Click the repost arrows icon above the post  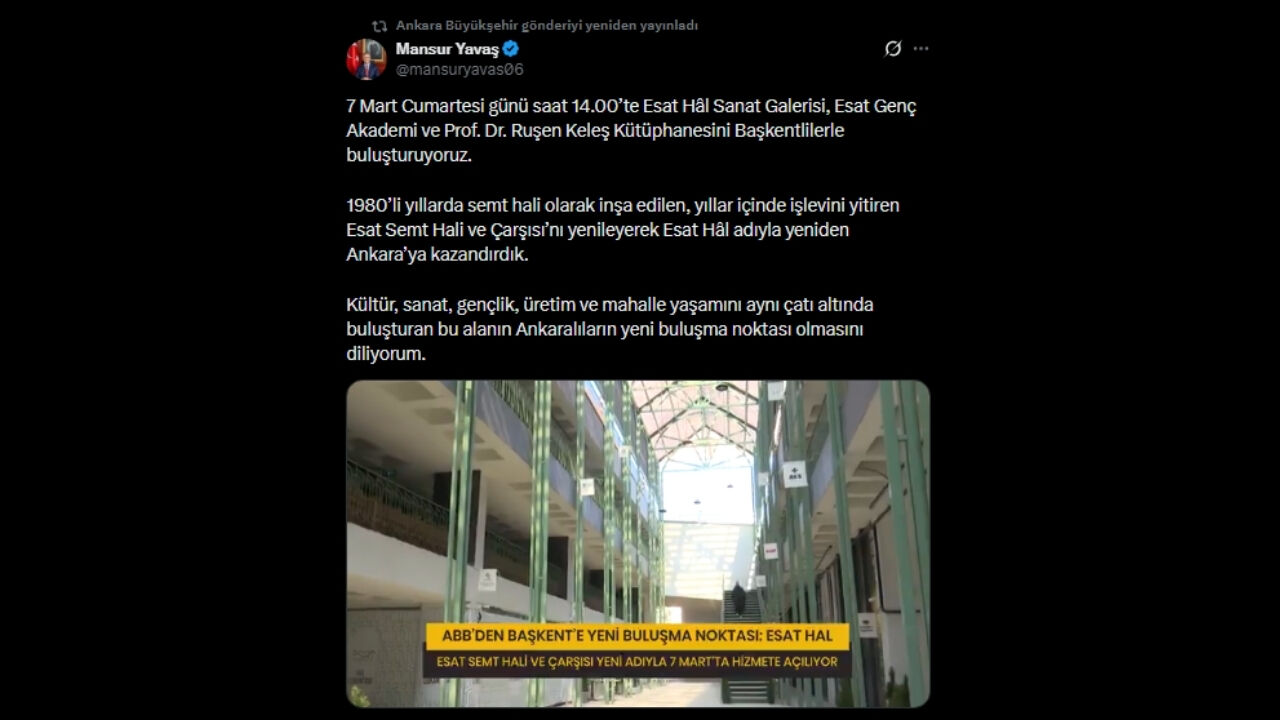379,26
